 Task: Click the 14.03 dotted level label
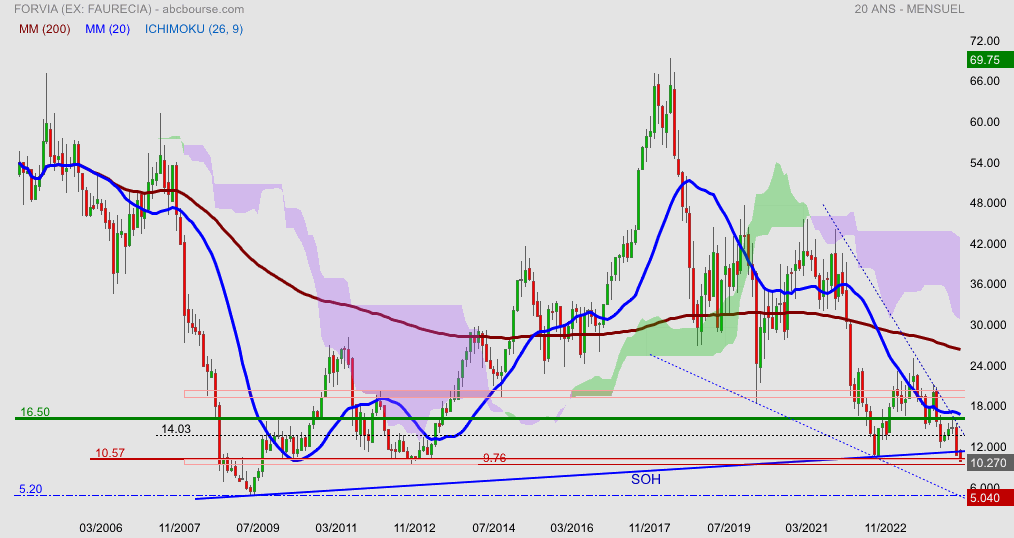click(x=176, y=429)
